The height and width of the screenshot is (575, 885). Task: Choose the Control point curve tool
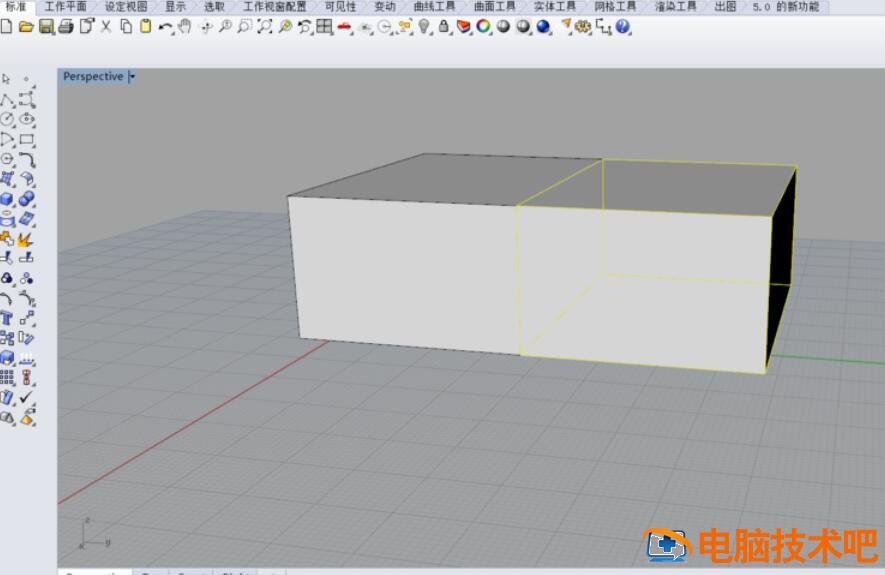[27, 99]
